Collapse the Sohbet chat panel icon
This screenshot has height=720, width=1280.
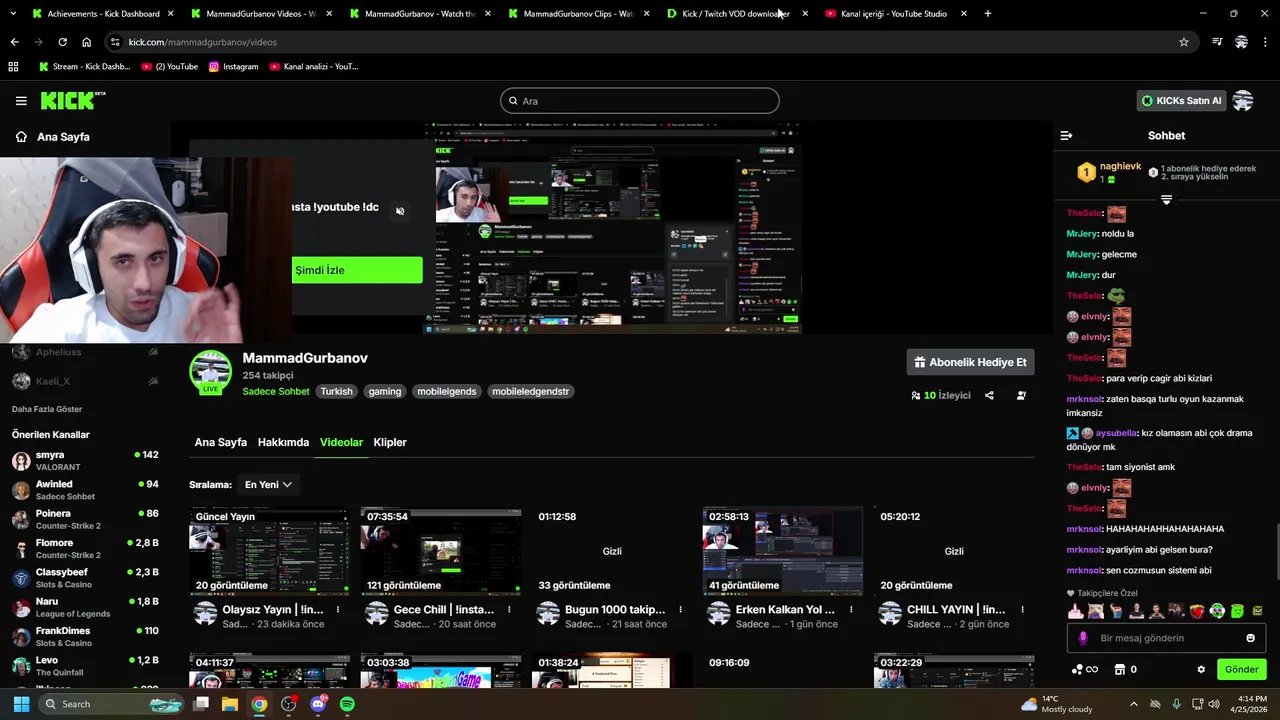[1066, 135]
